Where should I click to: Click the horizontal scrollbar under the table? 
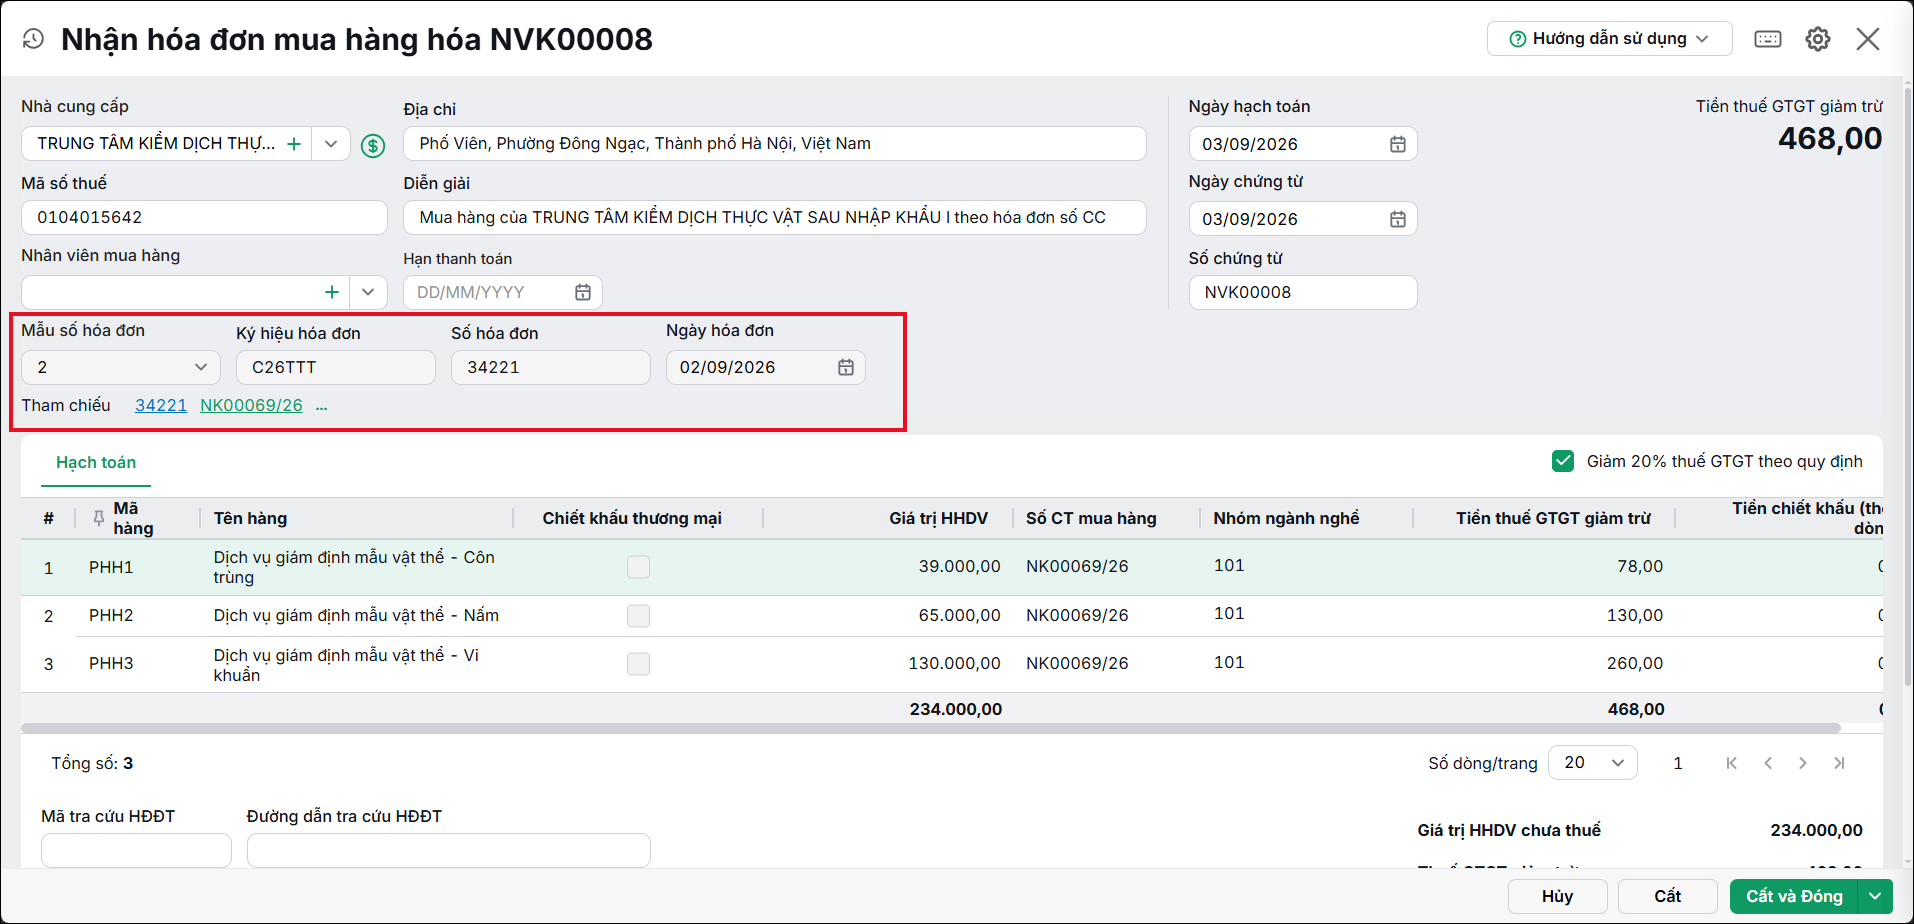[930, 728]
